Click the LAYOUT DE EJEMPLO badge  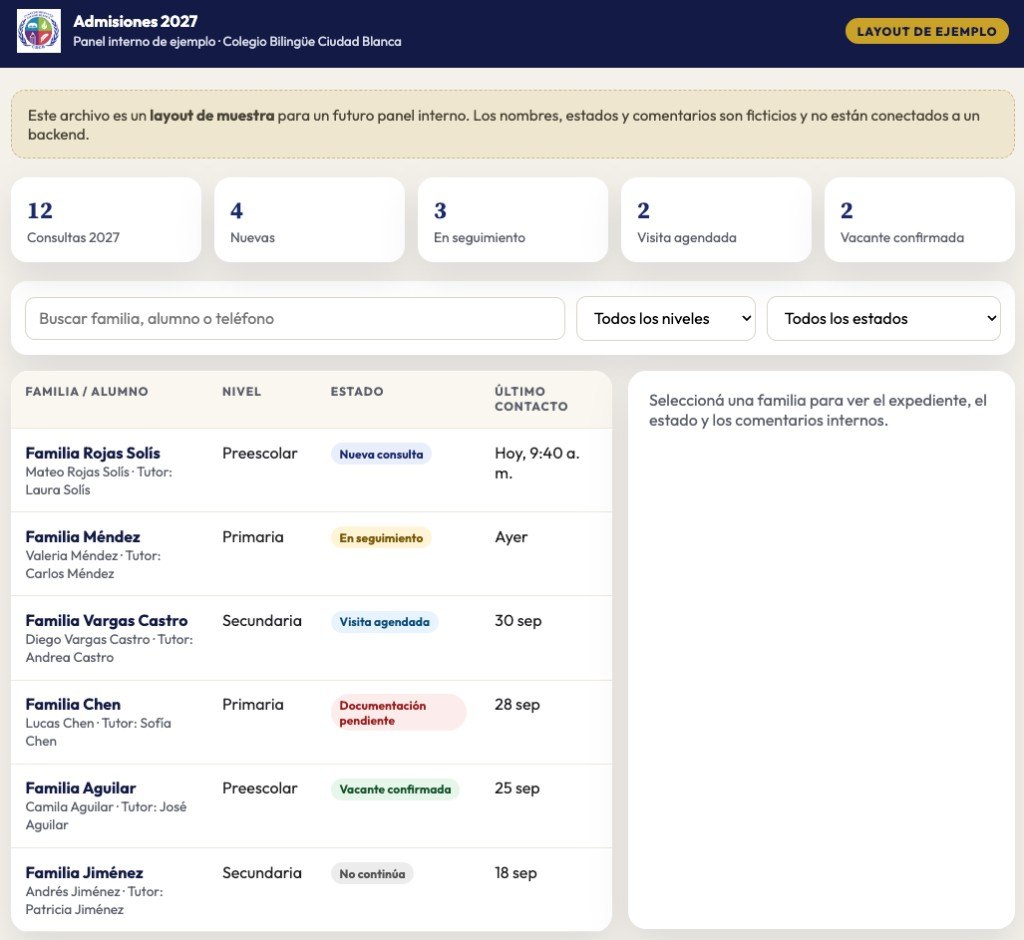(926, 31)
